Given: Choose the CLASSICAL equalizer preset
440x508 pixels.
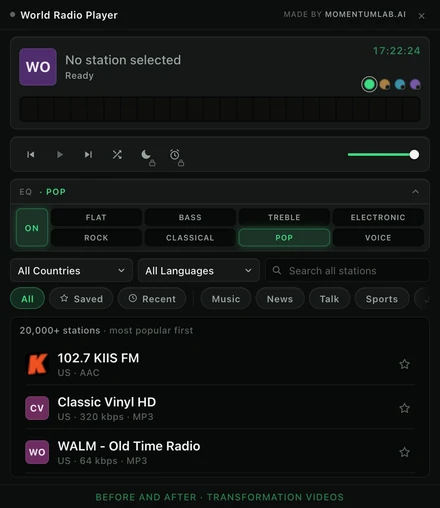Looking at the screenshot, I should 190,238.
